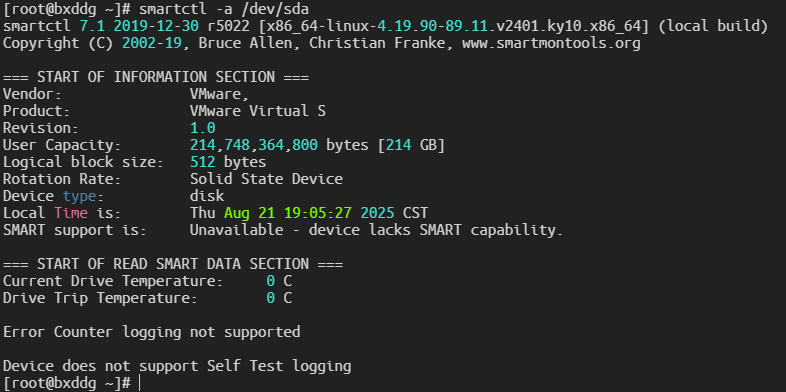786x392 pixels.
Task: Click the Error Counter logging not supported line
Action: tap(151, 332)
